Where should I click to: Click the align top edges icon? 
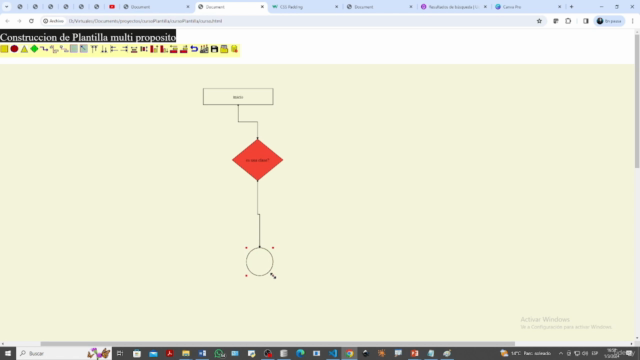click(94, 49)
